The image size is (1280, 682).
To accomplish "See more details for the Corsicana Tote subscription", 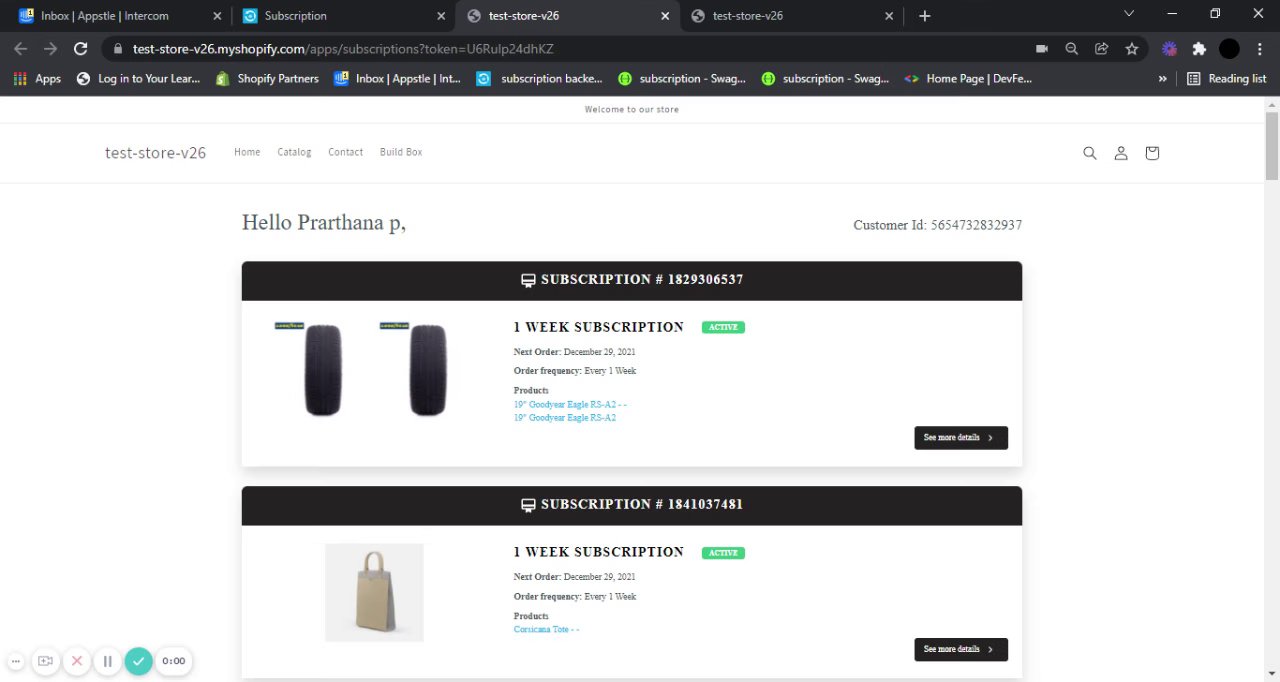I will (x=960, y=650).
